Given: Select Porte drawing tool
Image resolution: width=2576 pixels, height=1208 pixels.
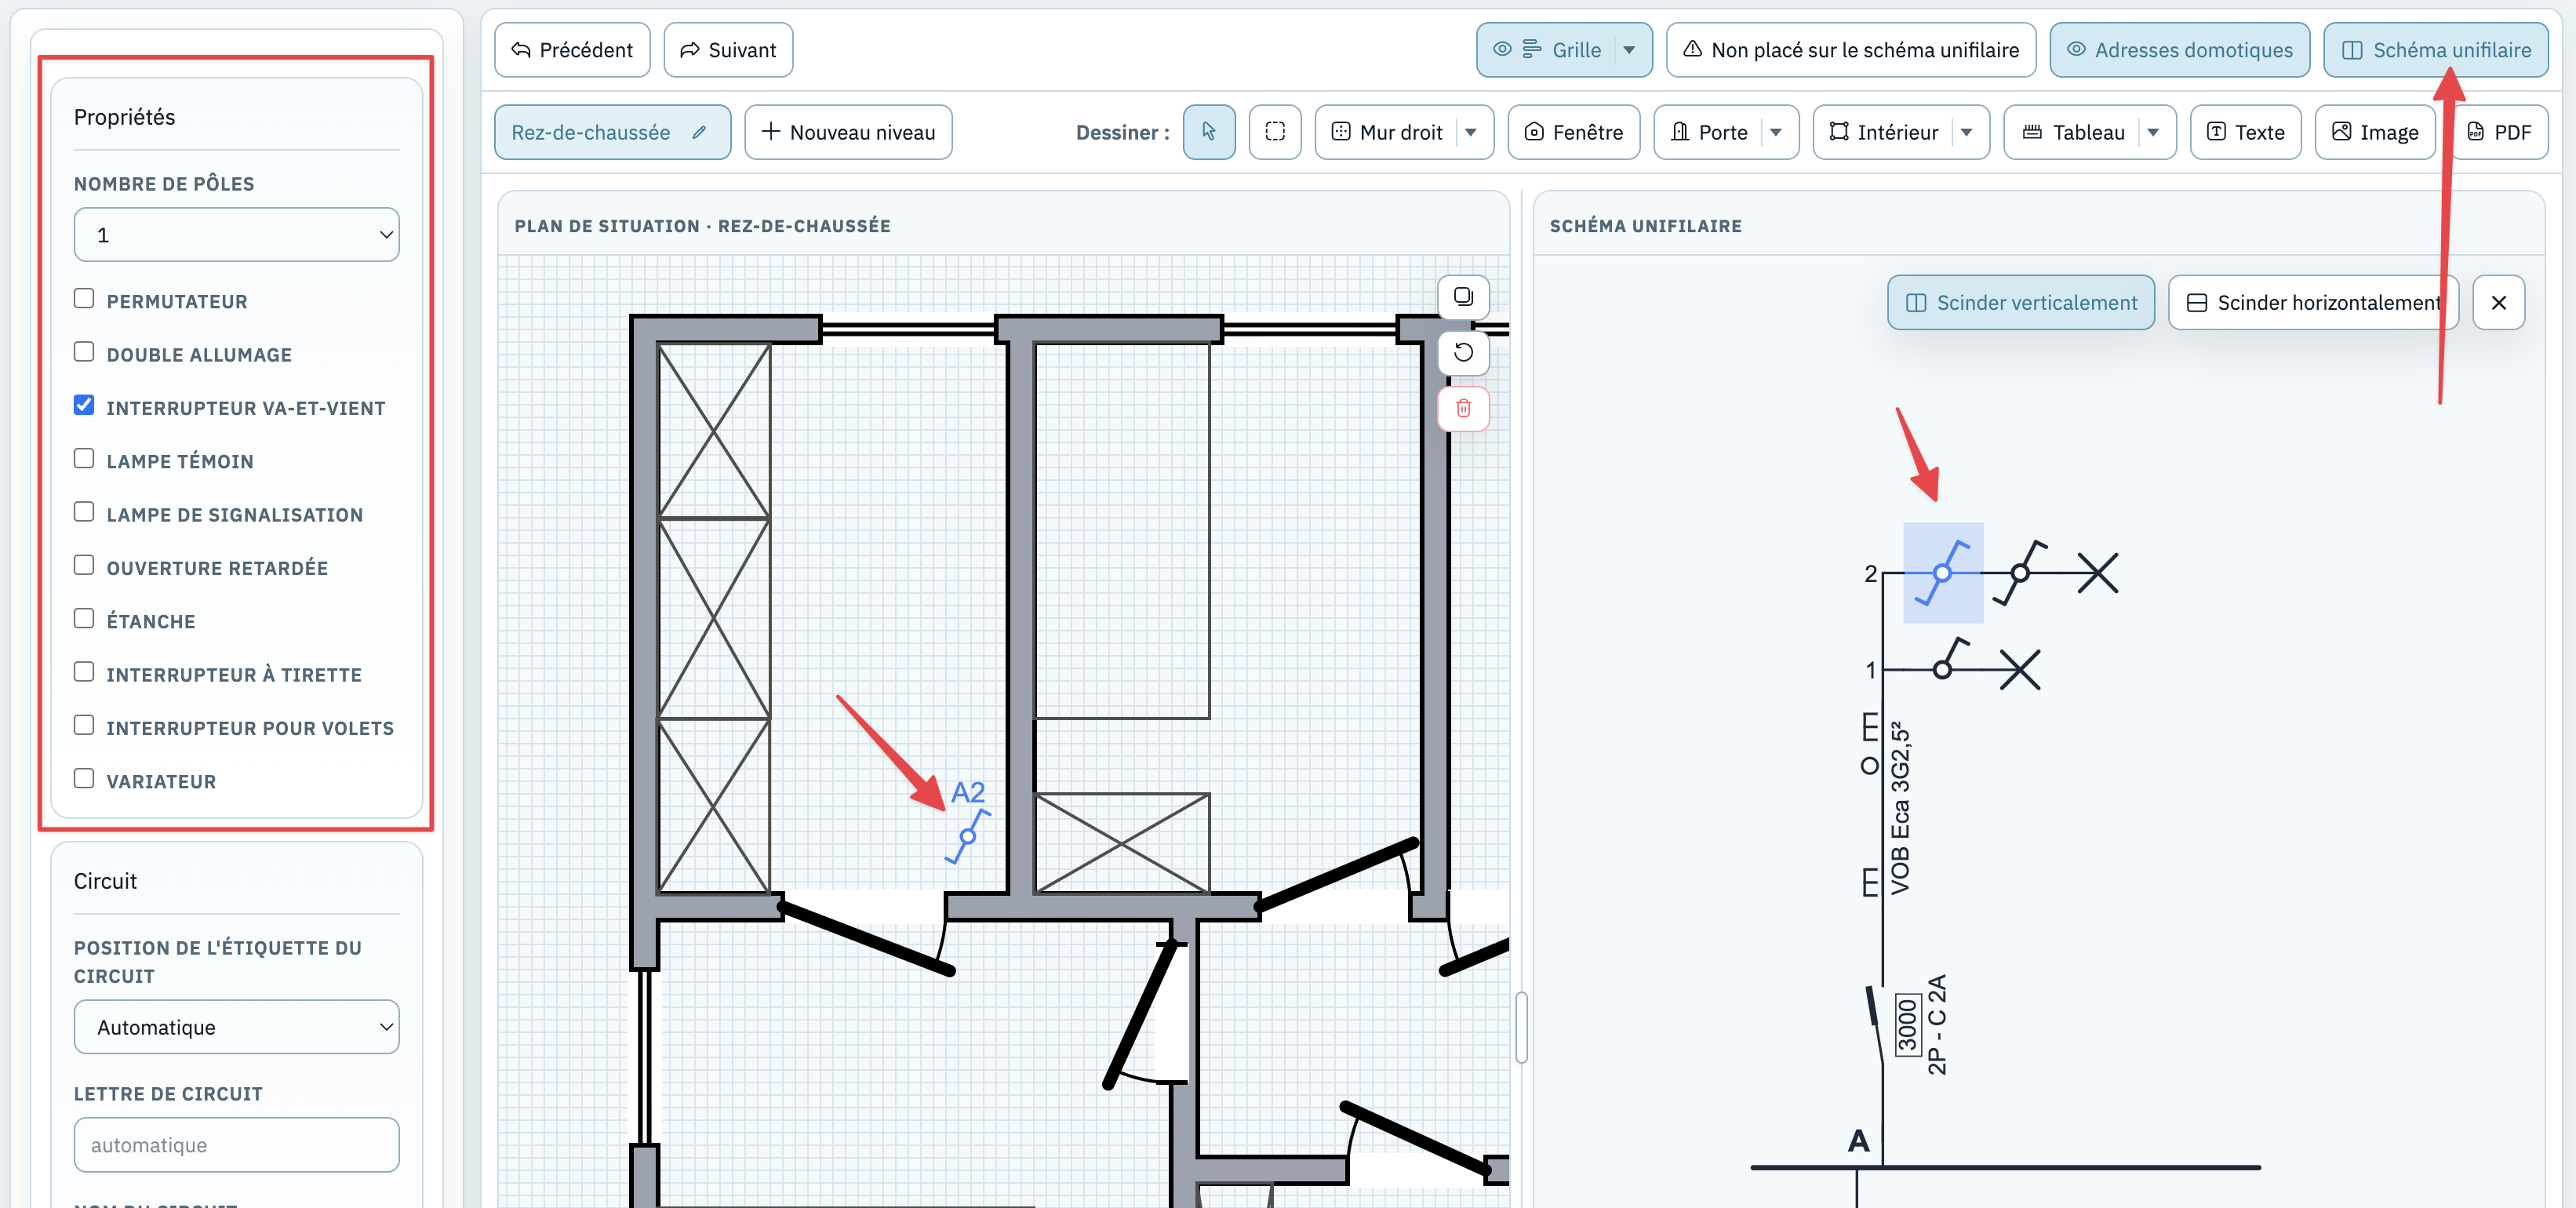Looking at the screenshot, I should (x=1709, y=132).
